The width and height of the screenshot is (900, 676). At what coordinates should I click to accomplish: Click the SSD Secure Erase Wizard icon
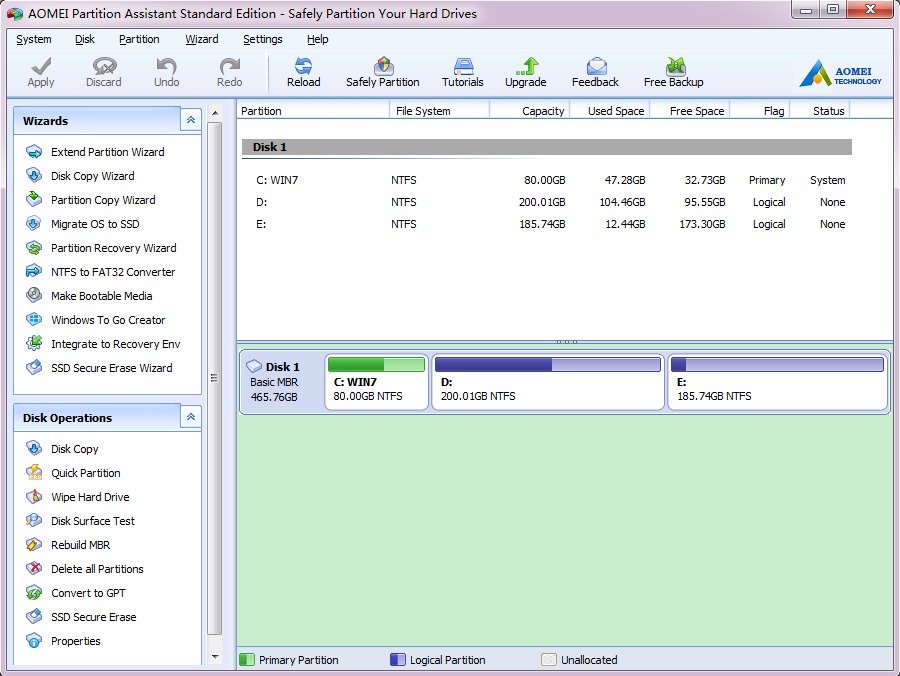point(34,367)
